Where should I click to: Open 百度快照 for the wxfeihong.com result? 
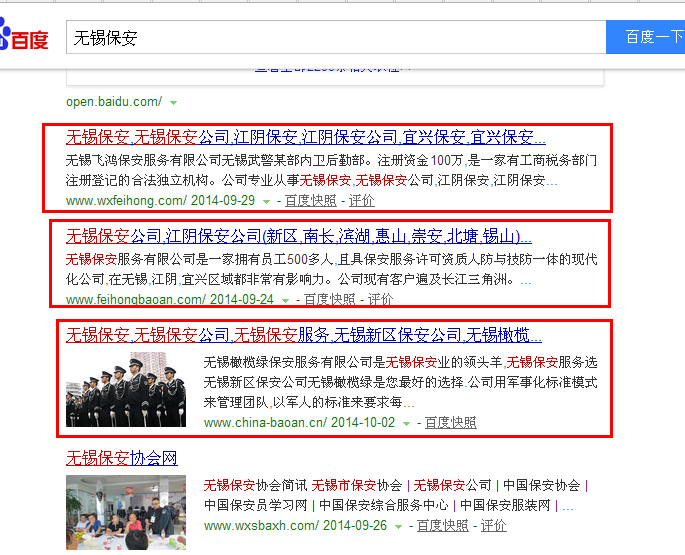tap(311, 201)
